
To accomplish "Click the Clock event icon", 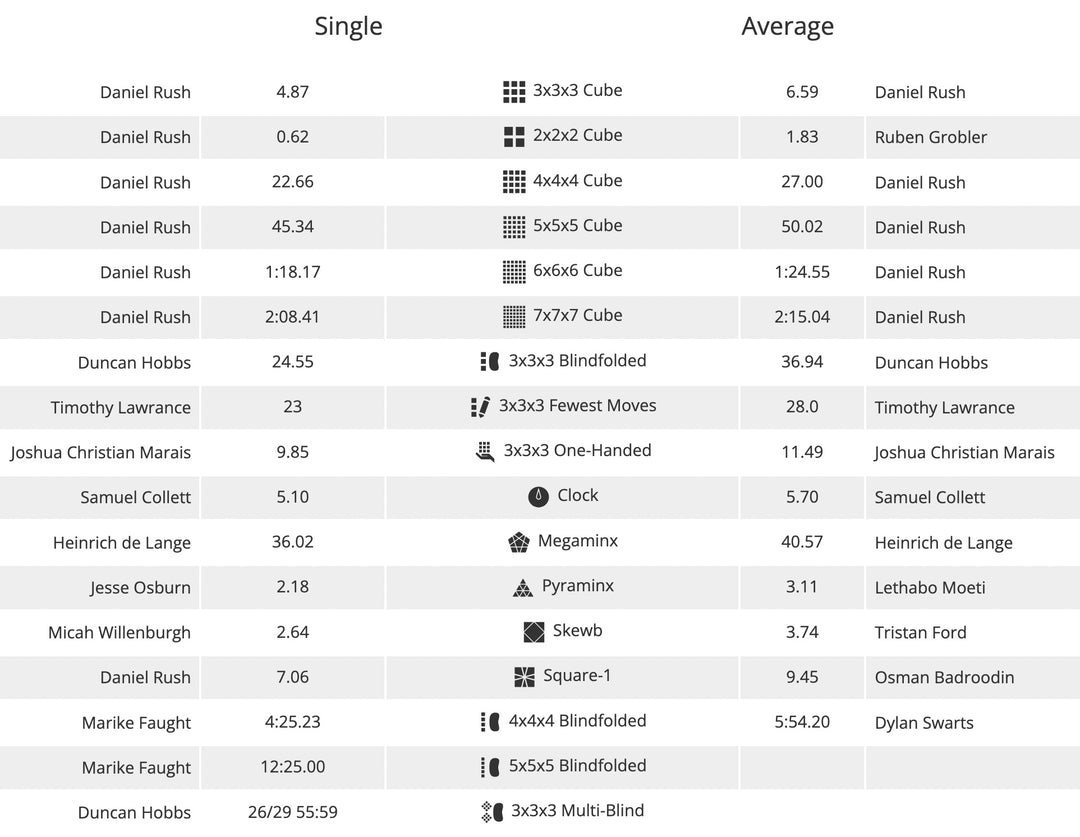I will [x=538, y=496].
